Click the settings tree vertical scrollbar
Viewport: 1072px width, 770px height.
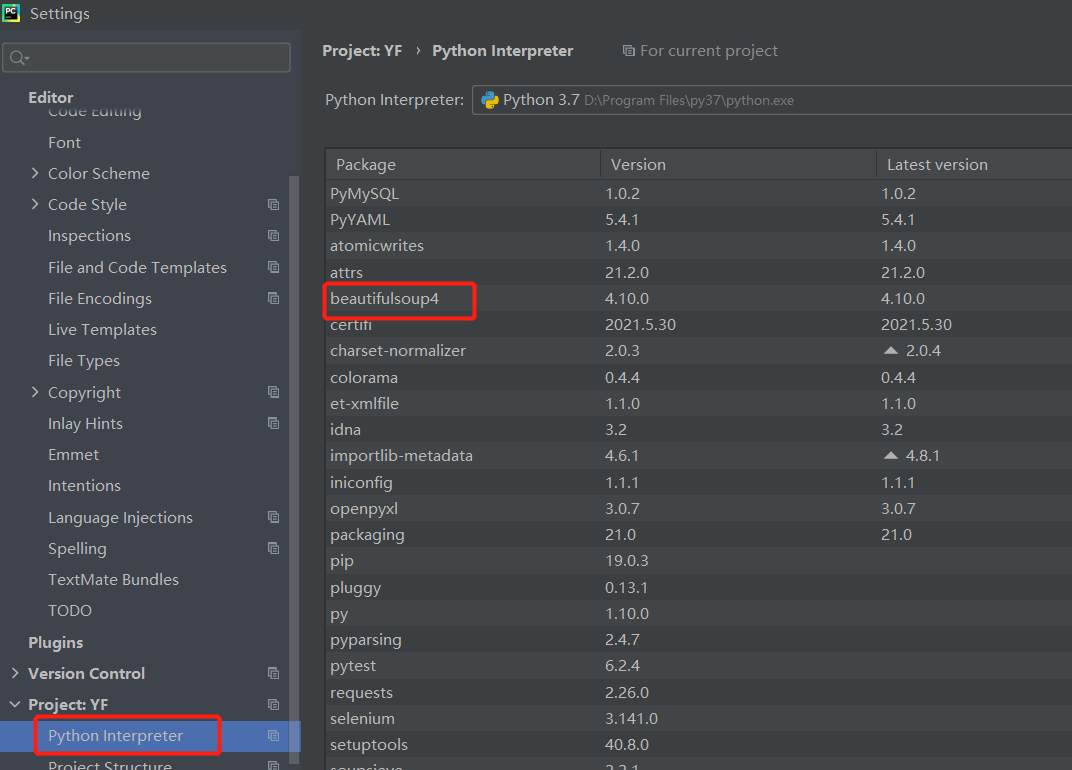294,469
